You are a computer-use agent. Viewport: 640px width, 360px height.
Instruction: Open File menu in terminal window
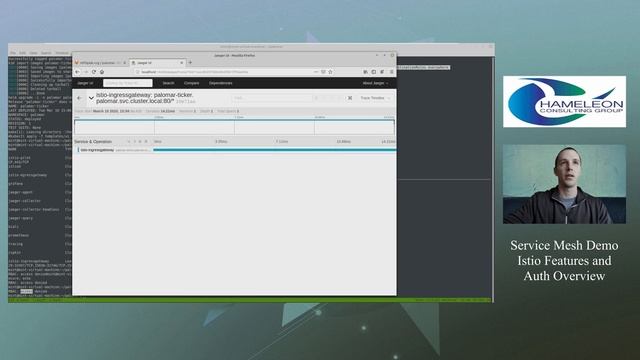13,53
